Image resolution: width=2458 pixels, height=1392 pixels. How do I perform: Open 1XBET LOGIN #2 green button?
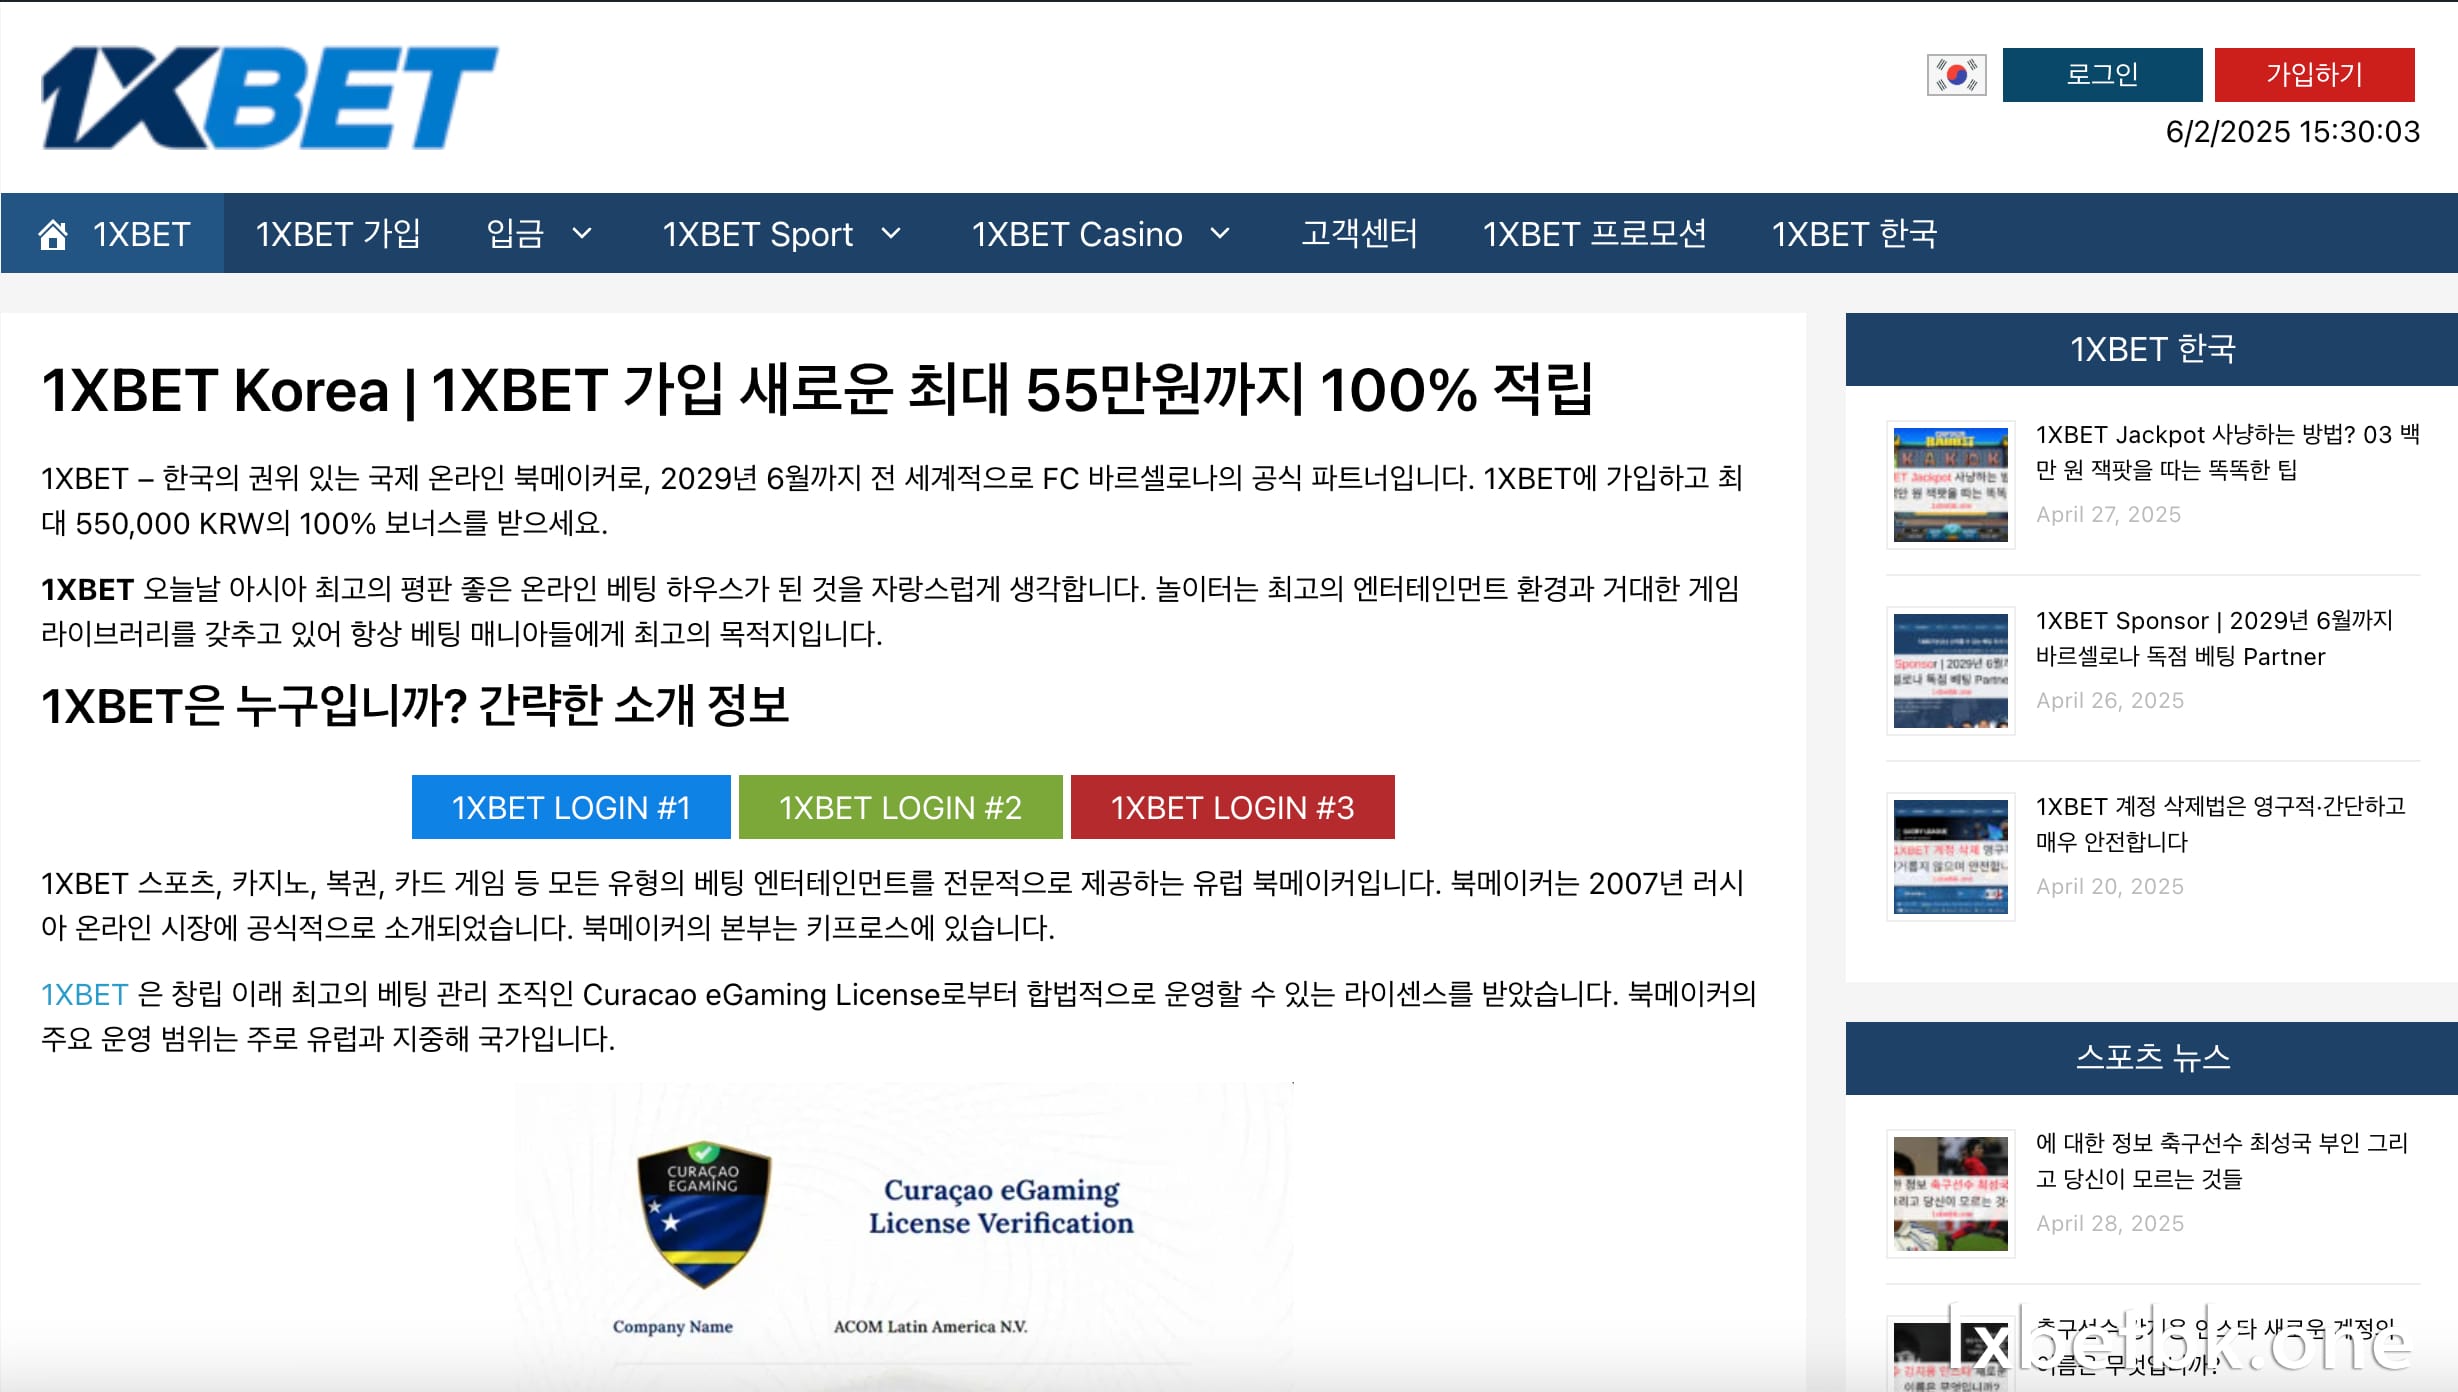901,807
